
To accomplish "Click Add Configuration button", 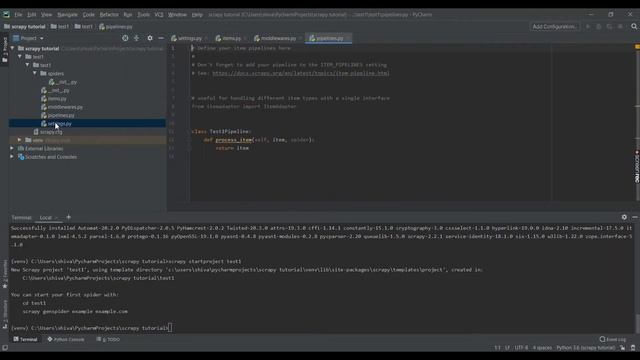I will 554,27.
